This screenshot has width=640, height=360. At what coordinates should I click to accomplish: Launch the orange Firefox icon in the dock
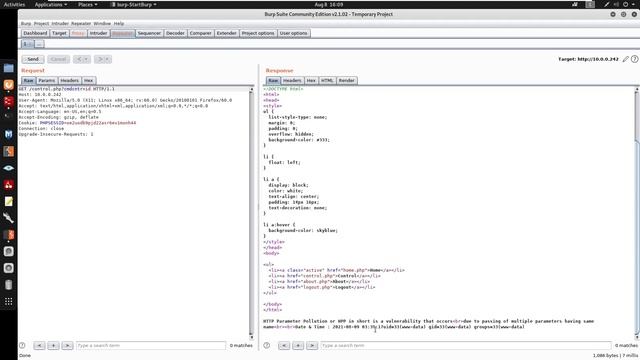click(9, 84)
